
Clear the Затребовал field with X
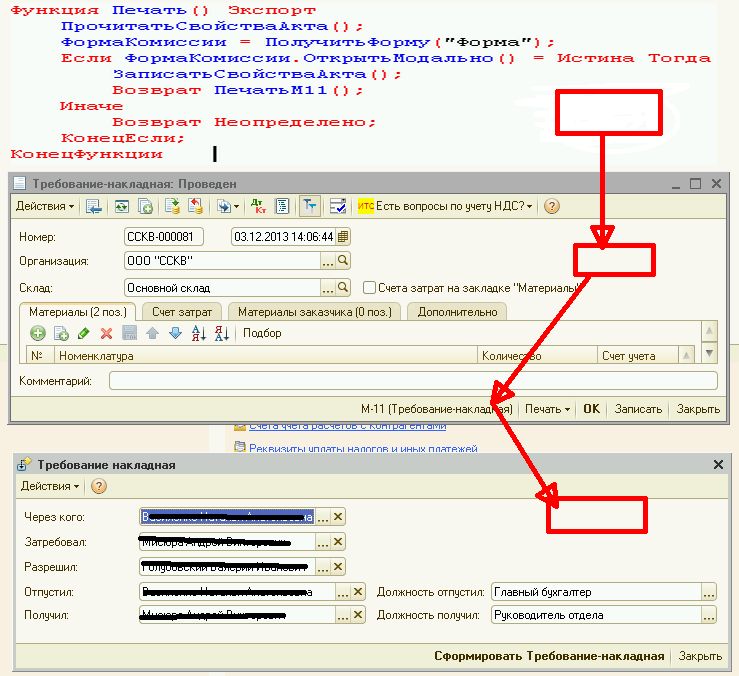click(x=337, y=542)
